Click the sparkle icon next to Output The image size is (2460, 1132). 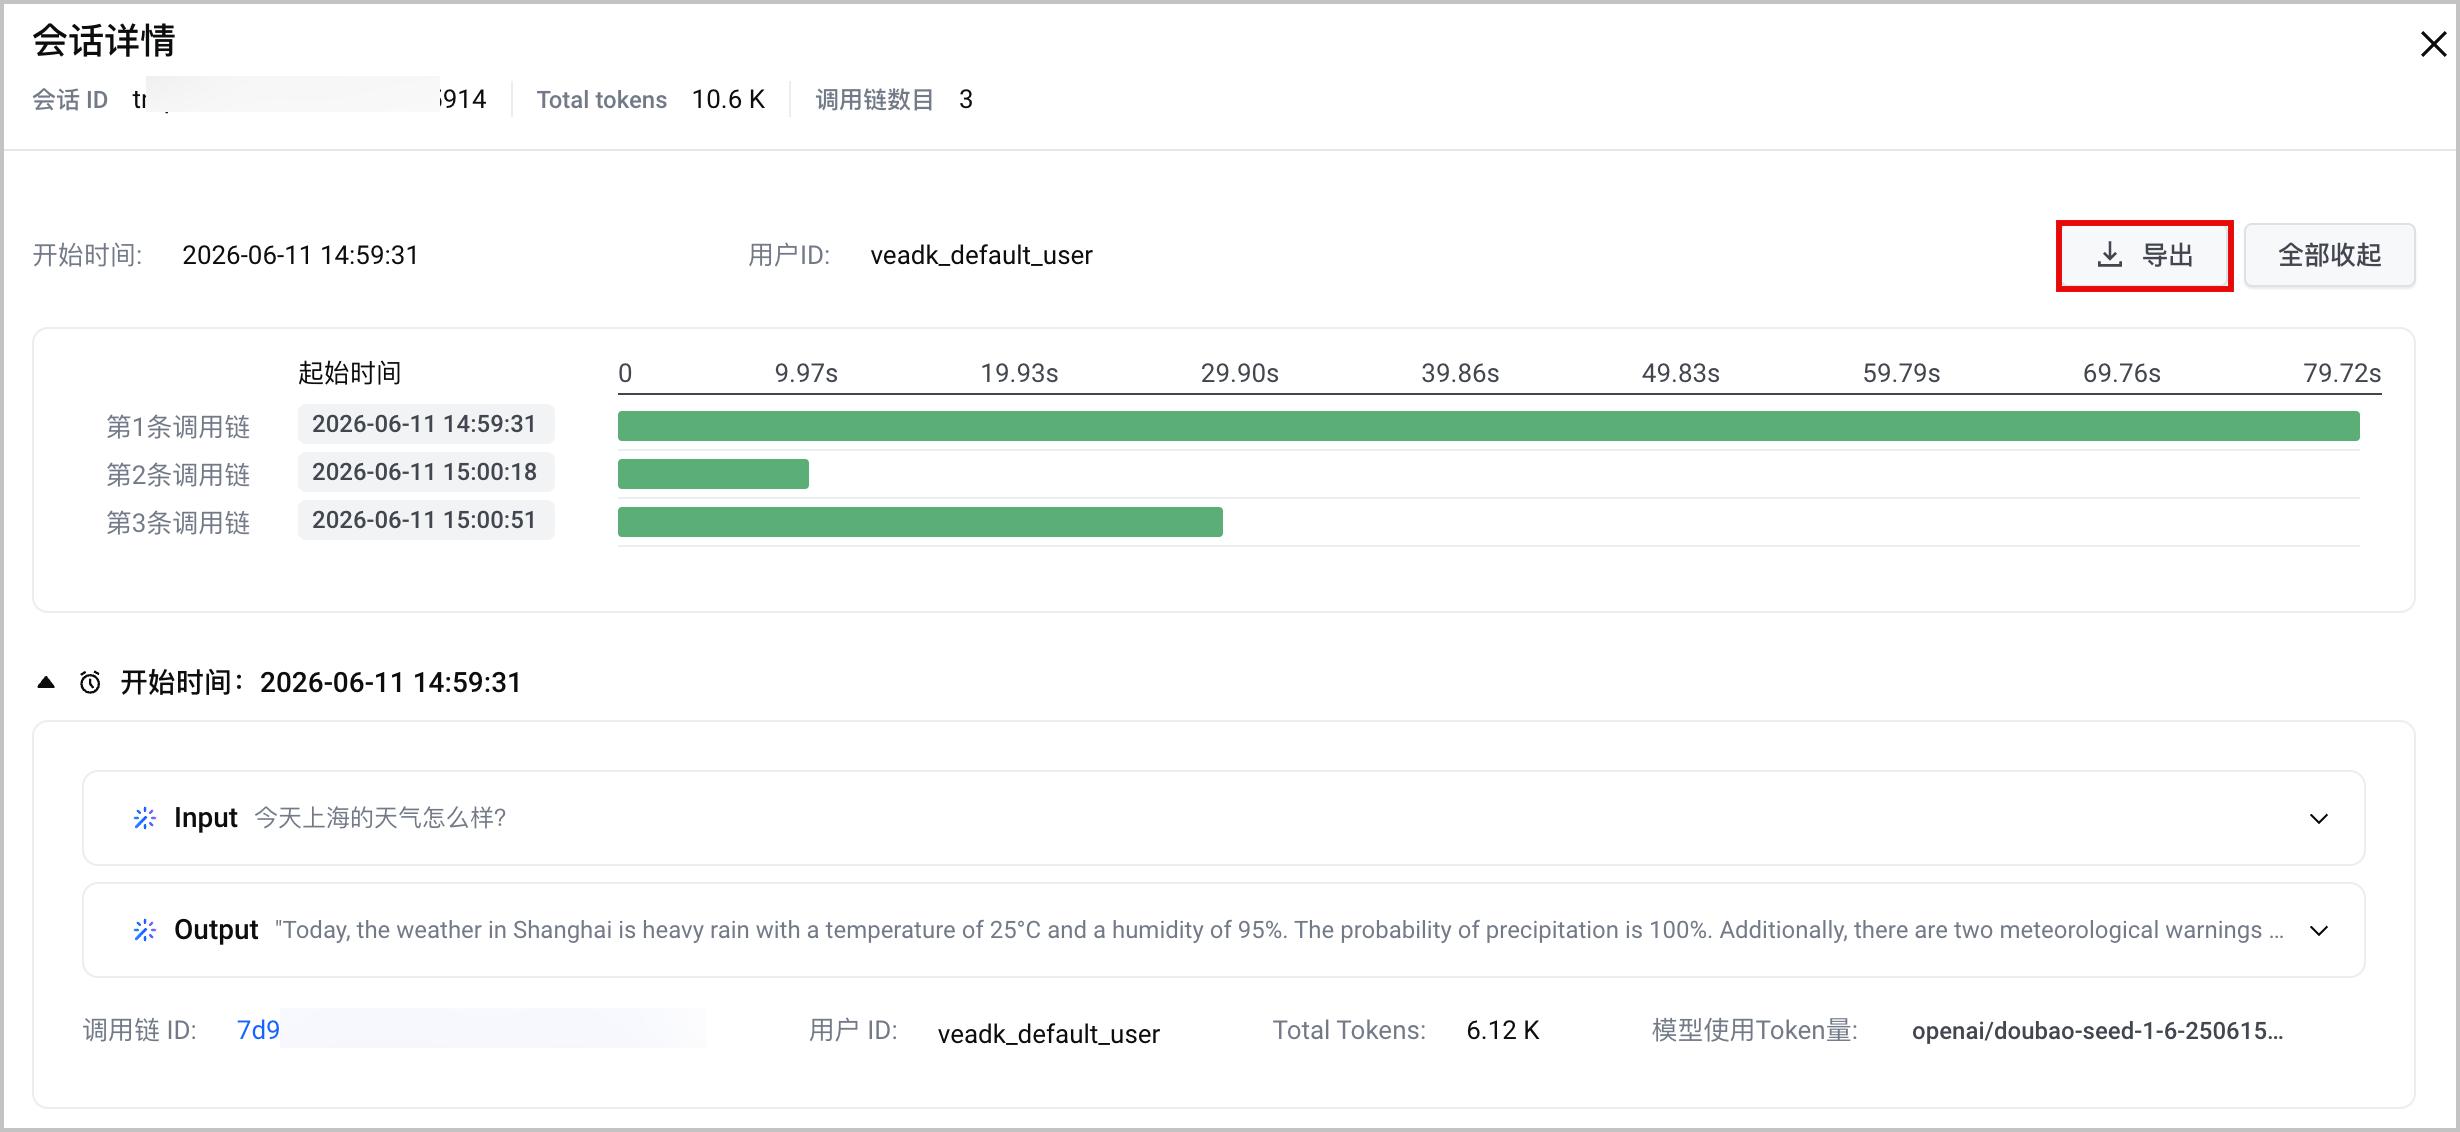coord(145,930)
